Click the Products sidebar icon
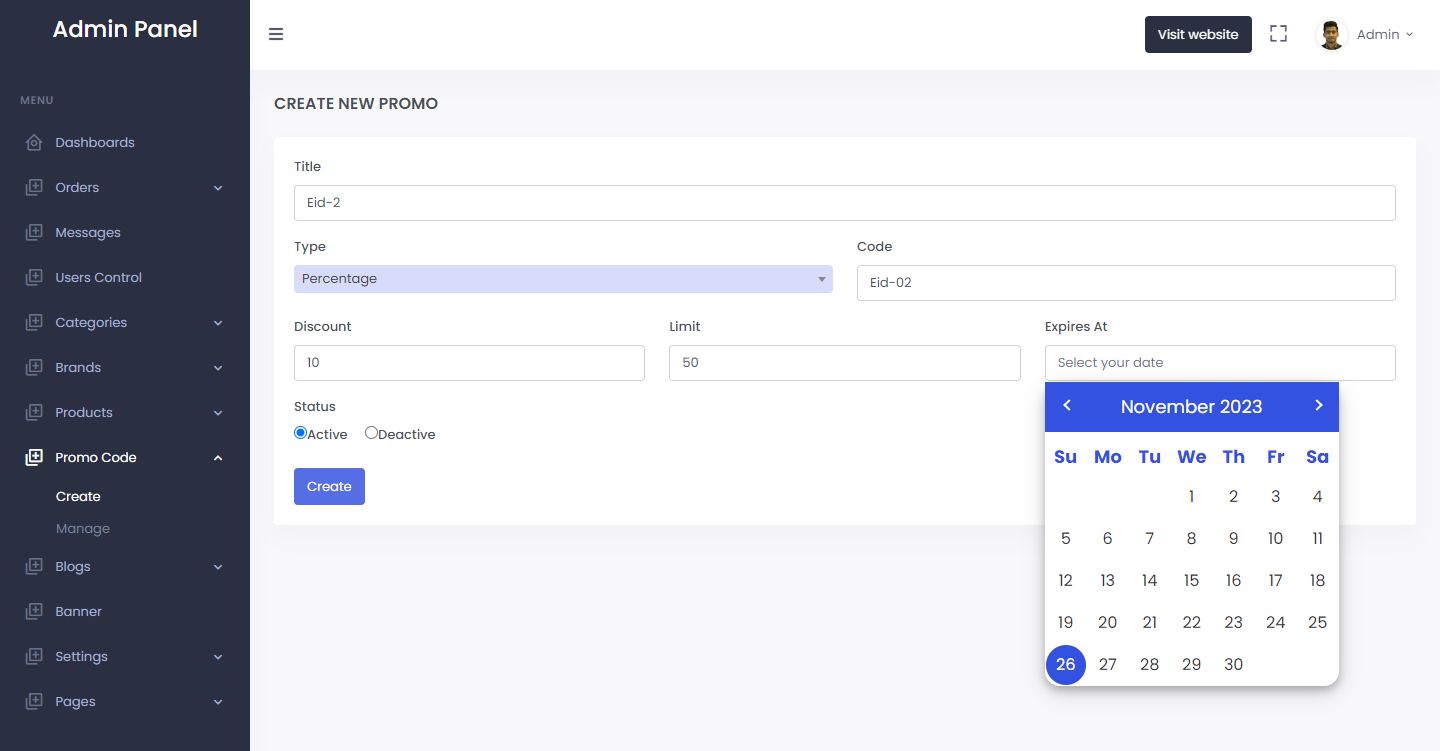Image resolution: width=1440 pixels, height=751 pixels. click(x=34, y=413)
